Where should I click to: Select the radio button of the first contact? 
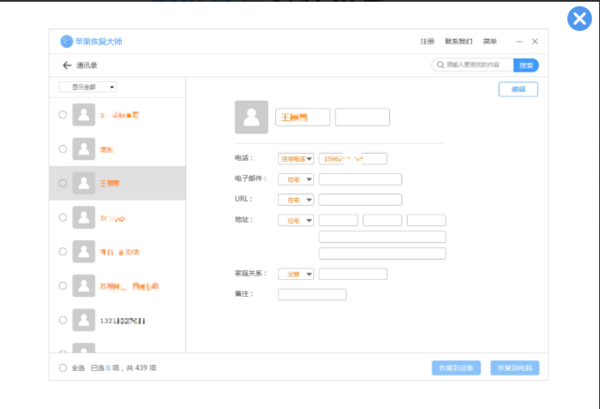coord(62,116)
